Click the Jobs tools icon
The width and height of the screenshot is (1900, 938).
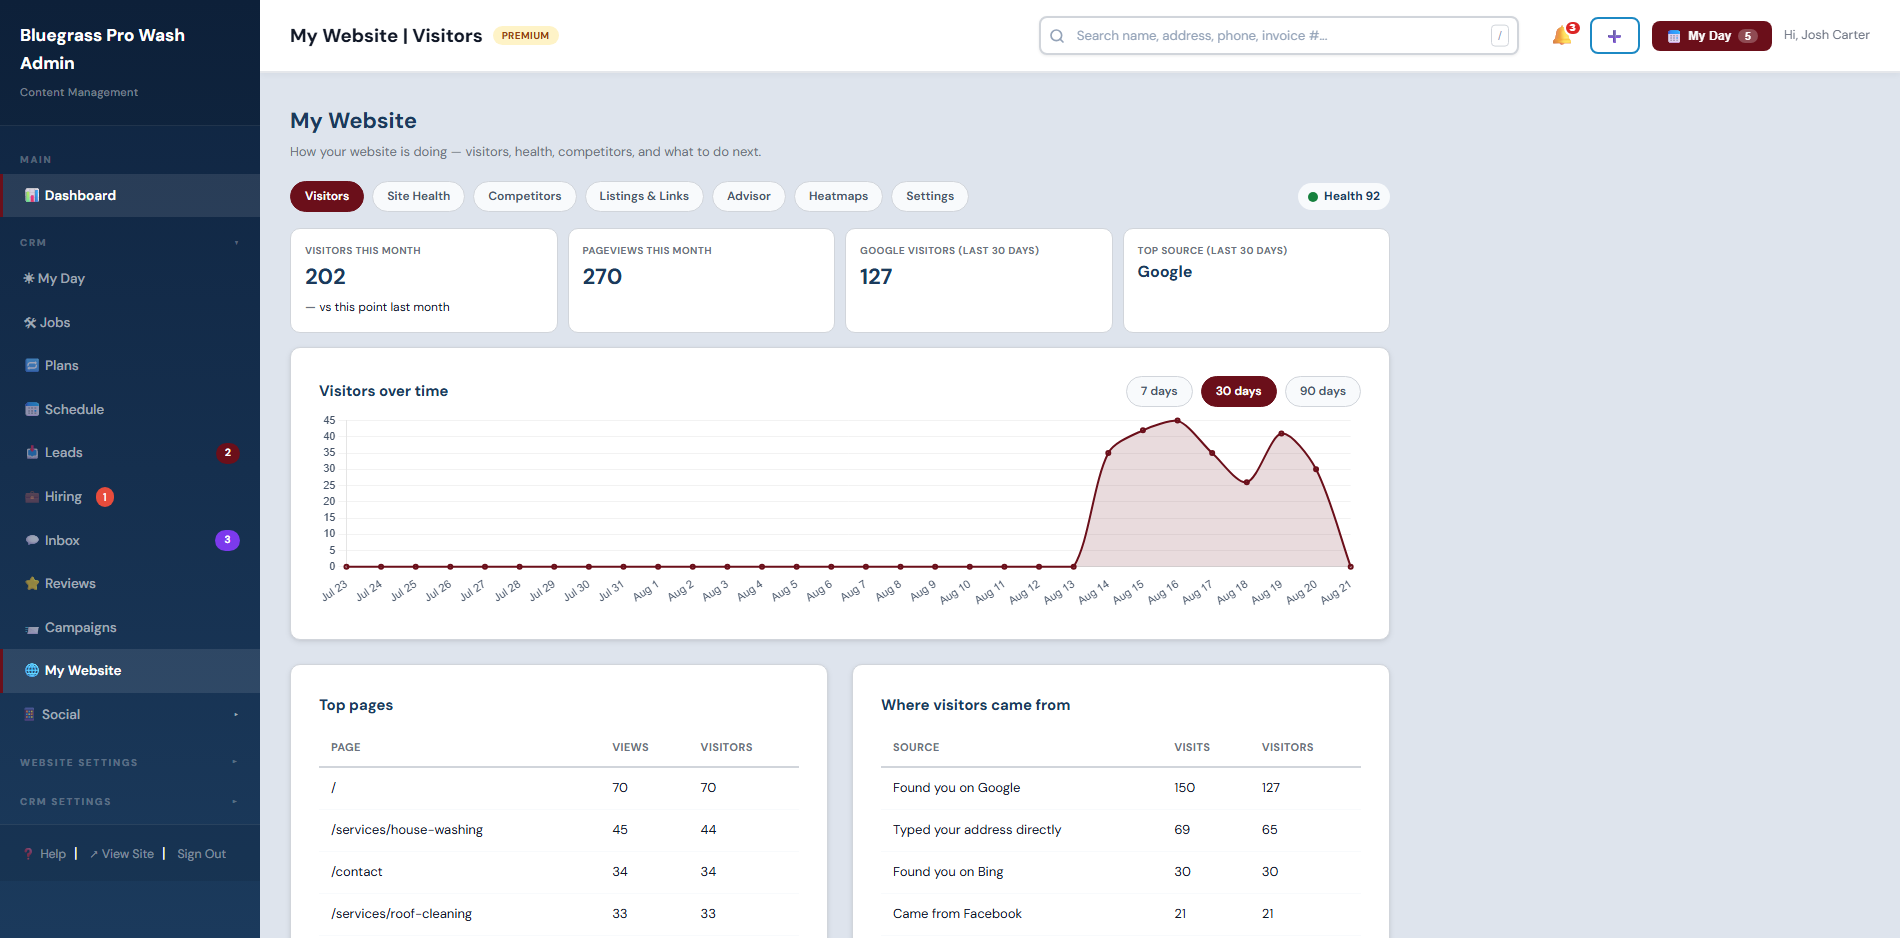(30, 323)
